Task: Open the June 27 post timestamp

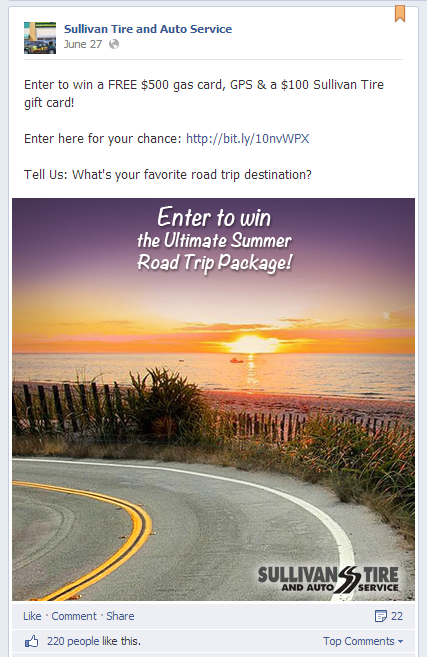Action: (x=83, y=44)
